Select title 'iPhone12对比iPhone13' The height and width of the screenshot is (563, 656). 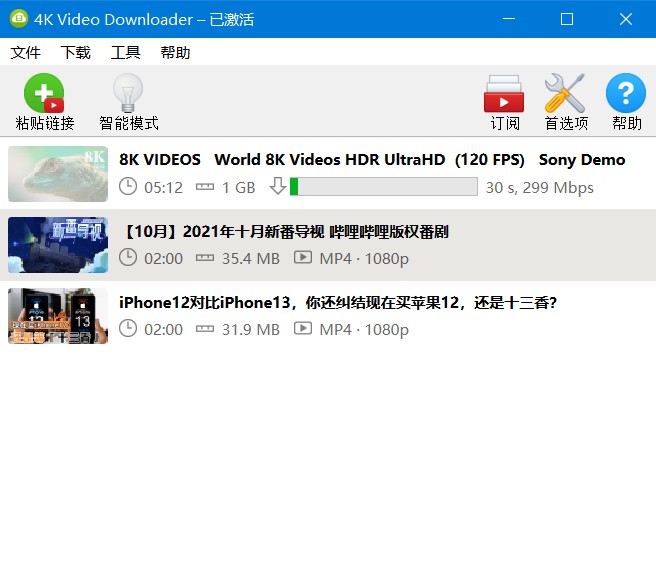[205, 302]
